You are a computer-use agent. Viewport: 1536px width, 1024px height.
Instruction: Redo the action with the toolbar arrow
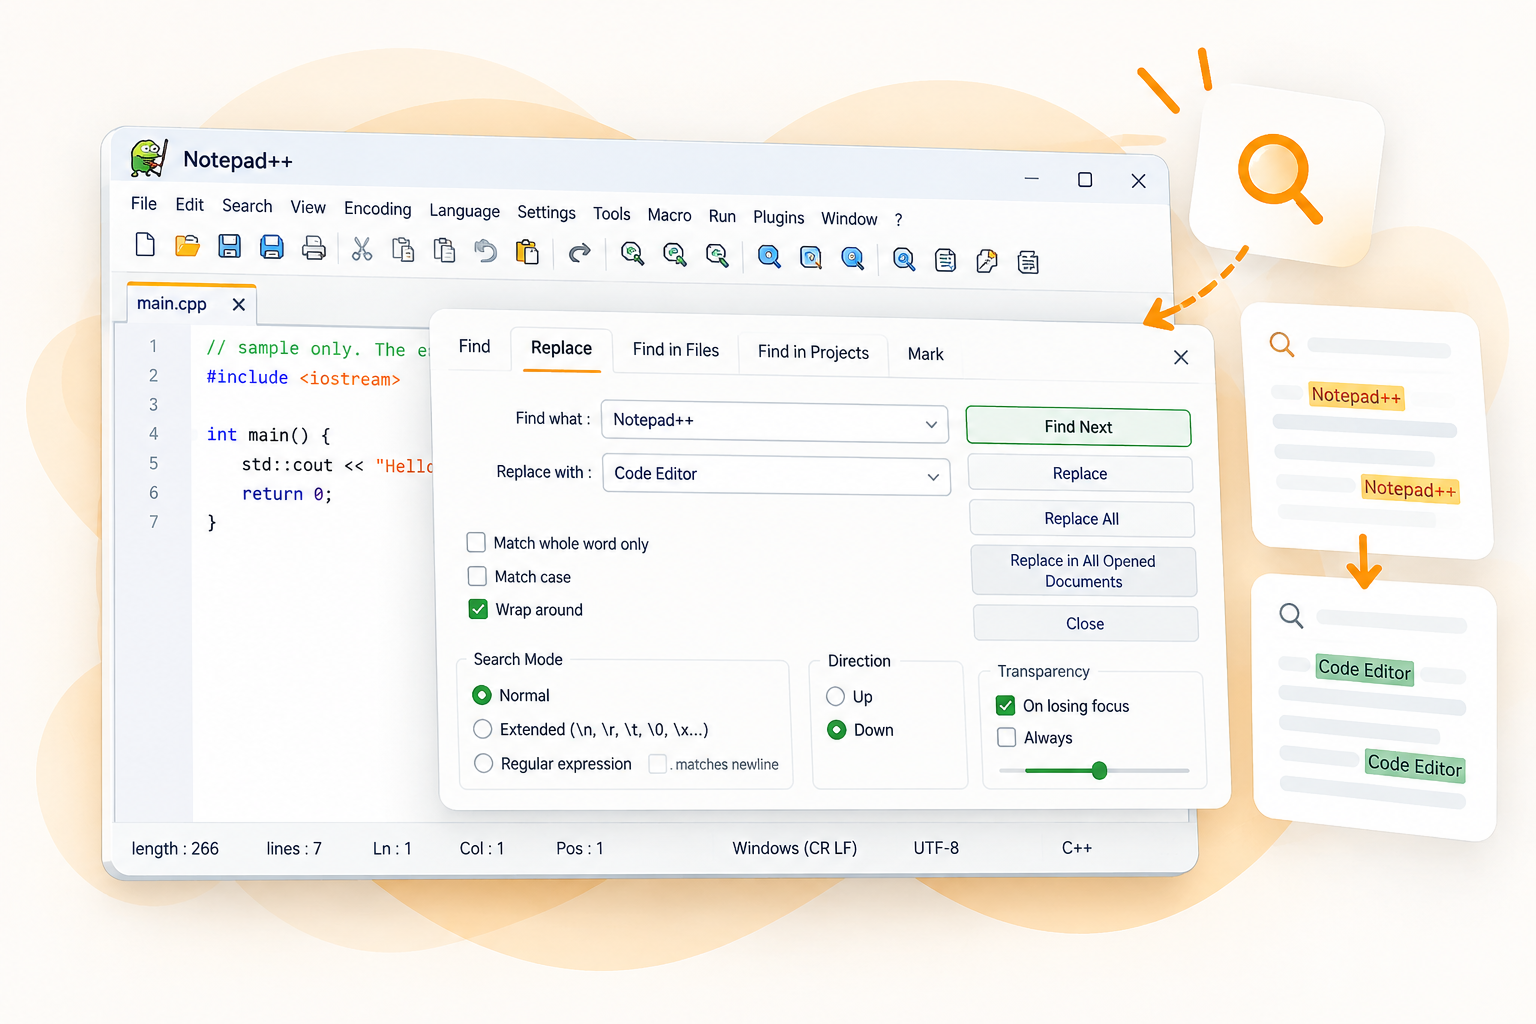coord(579,253)
